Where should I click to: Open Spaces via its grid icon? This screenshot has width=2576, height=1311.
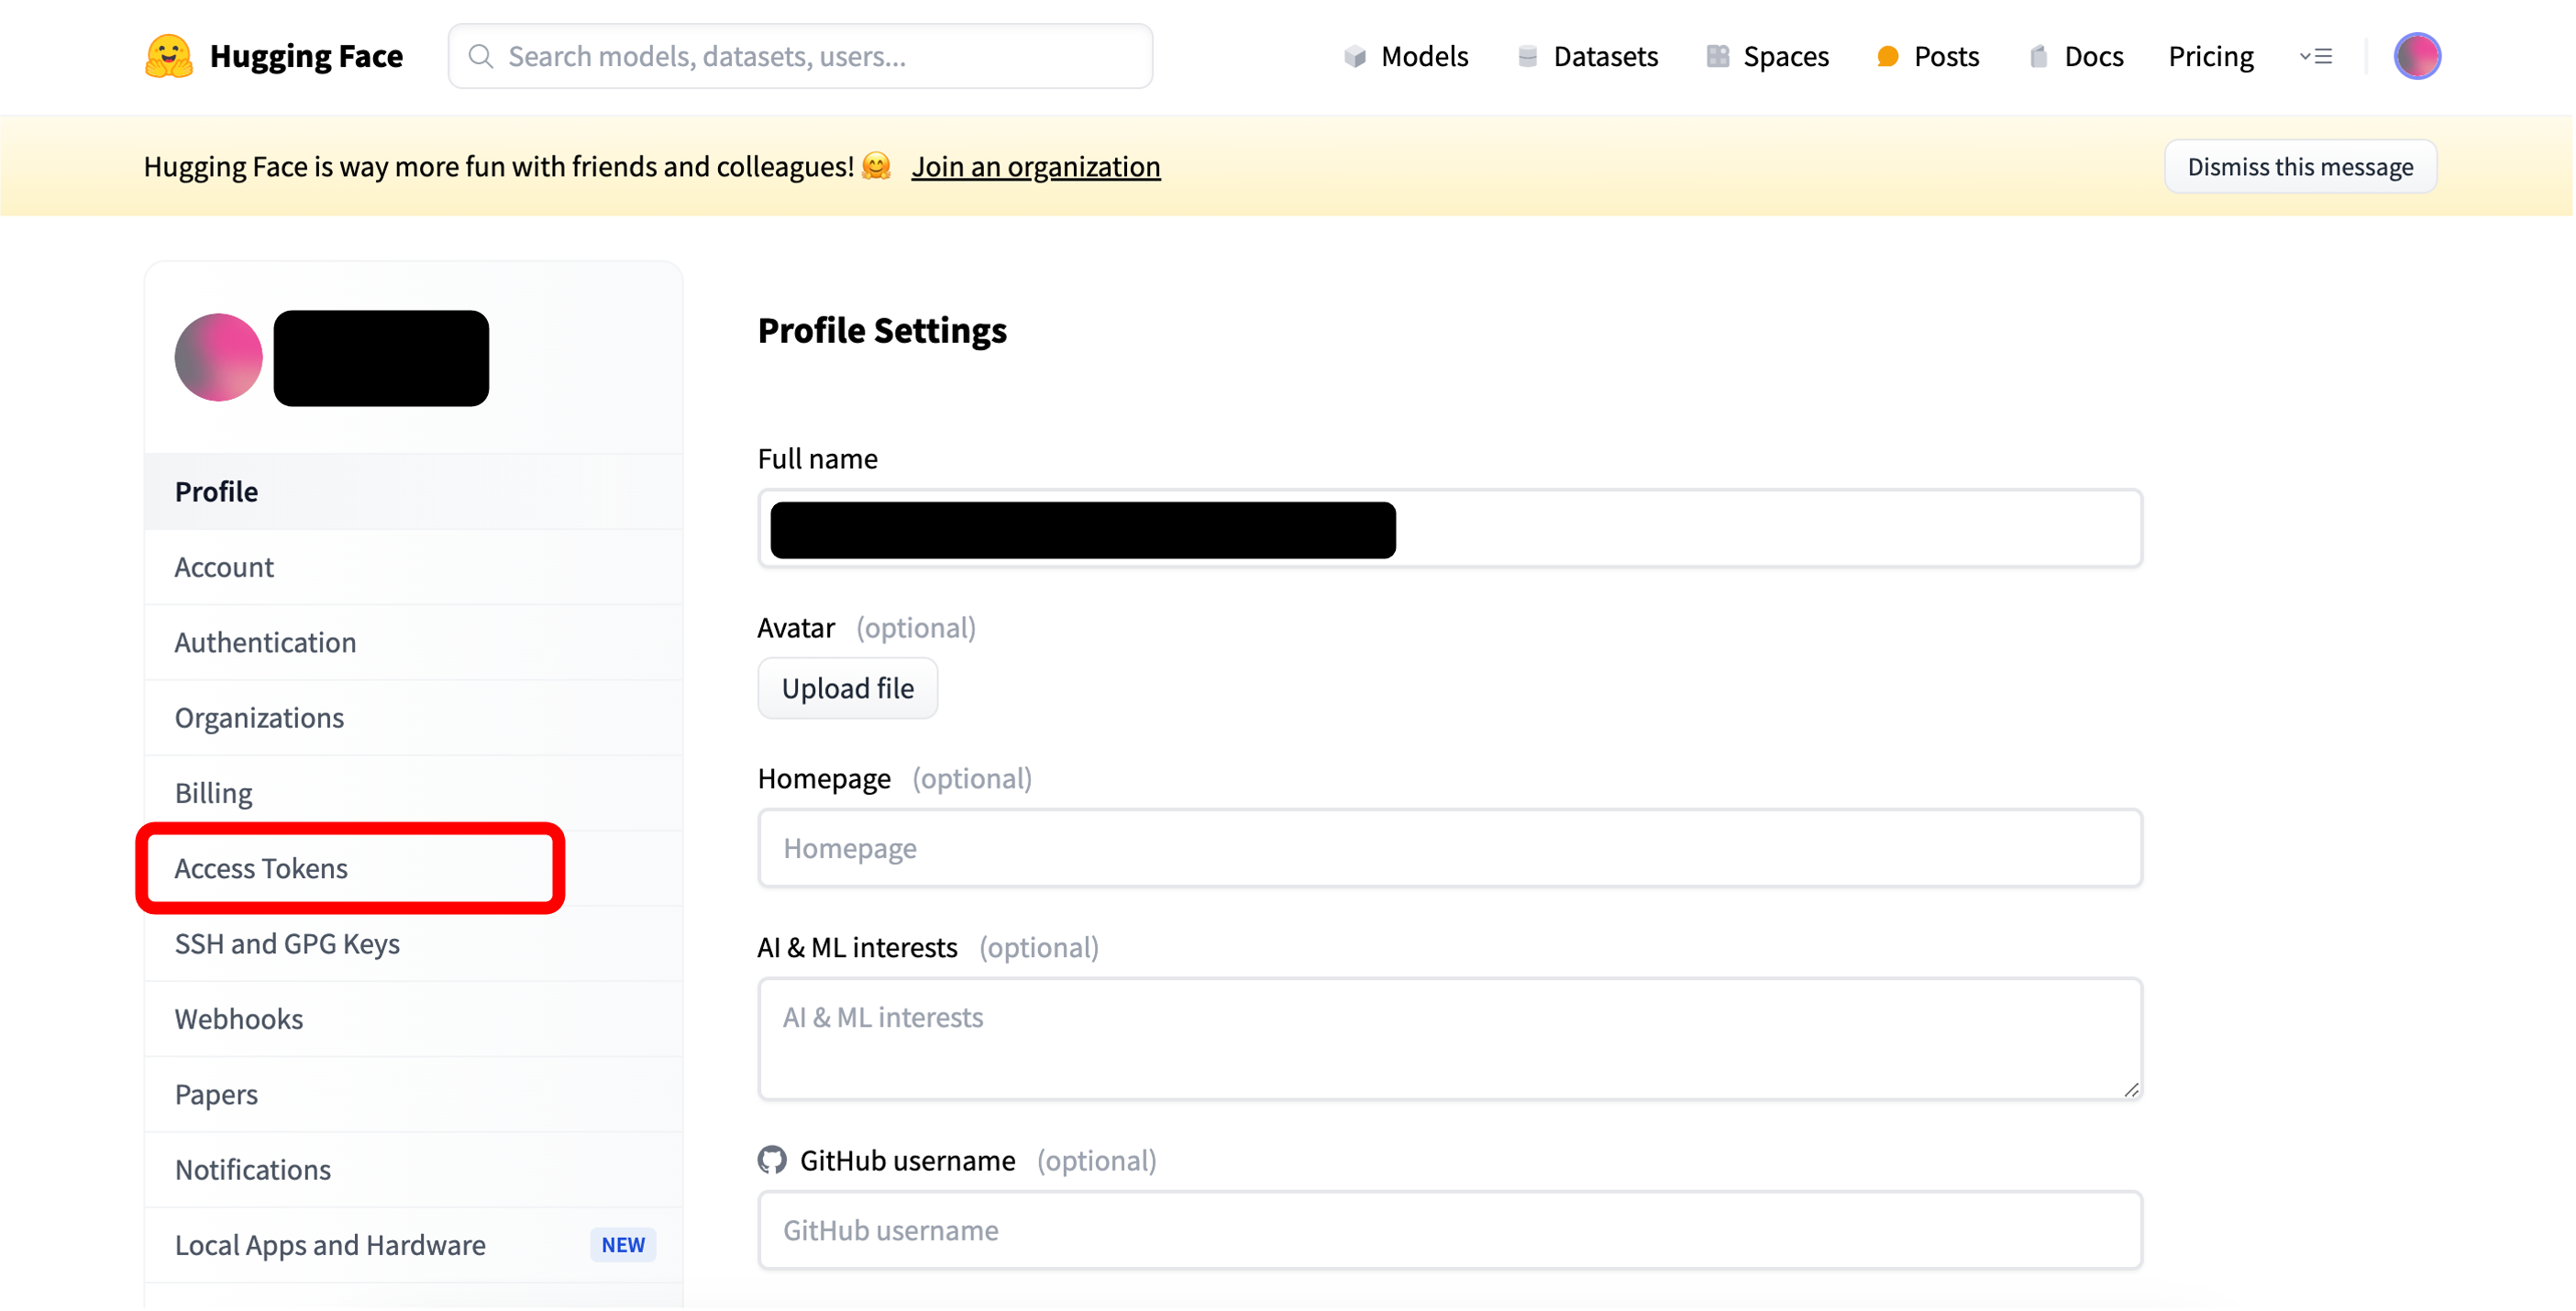click(x=1717, y=56)
